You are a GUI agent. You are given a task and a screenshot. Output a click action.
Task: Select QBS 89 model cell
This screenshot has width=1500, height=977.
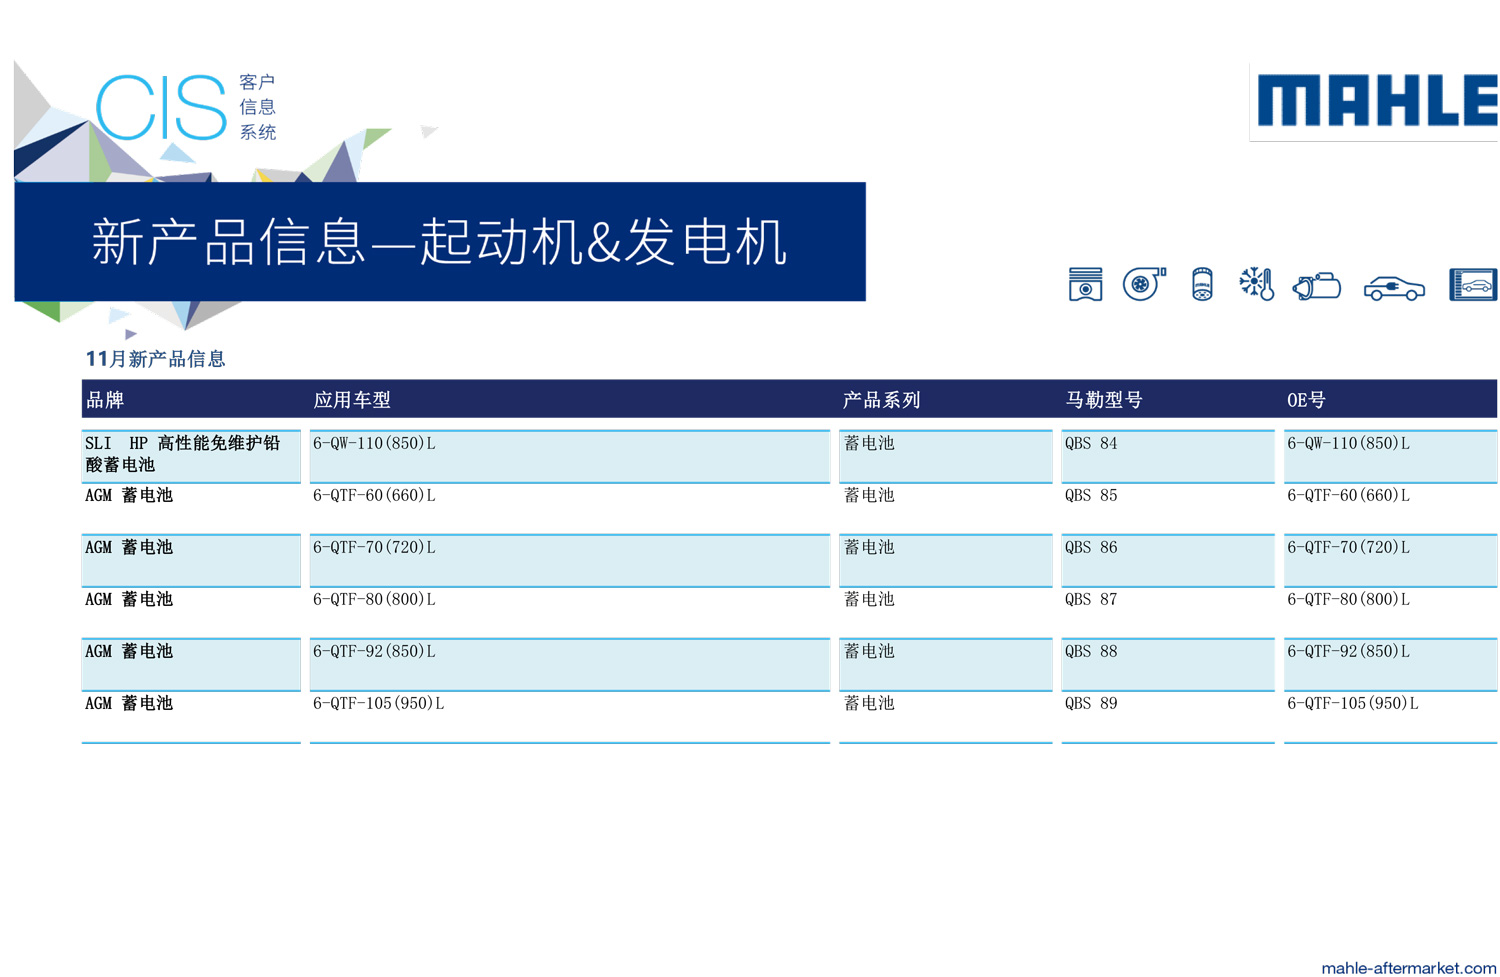pyautogui.click(x=1167, y=716)
